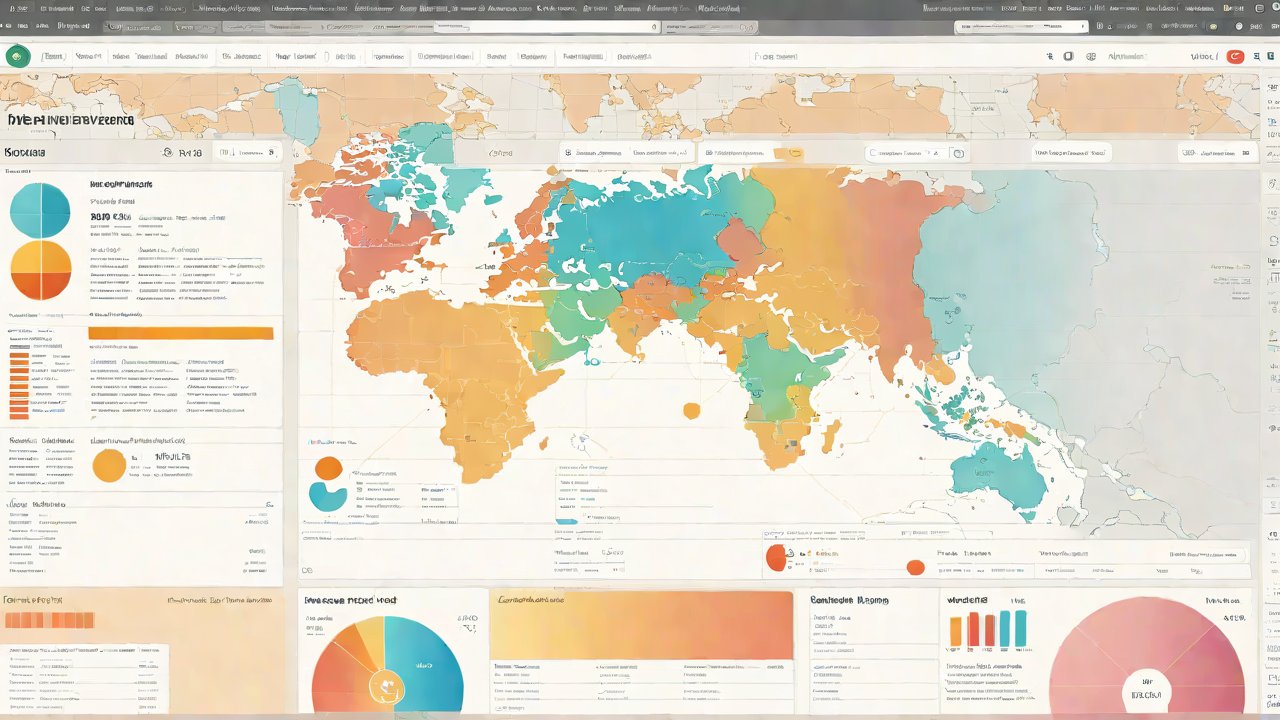The width and height of the screenshot is (1280, 720).
Task: Click the teal bar in the small bar chart
Action: click(x=1020, y=629)
